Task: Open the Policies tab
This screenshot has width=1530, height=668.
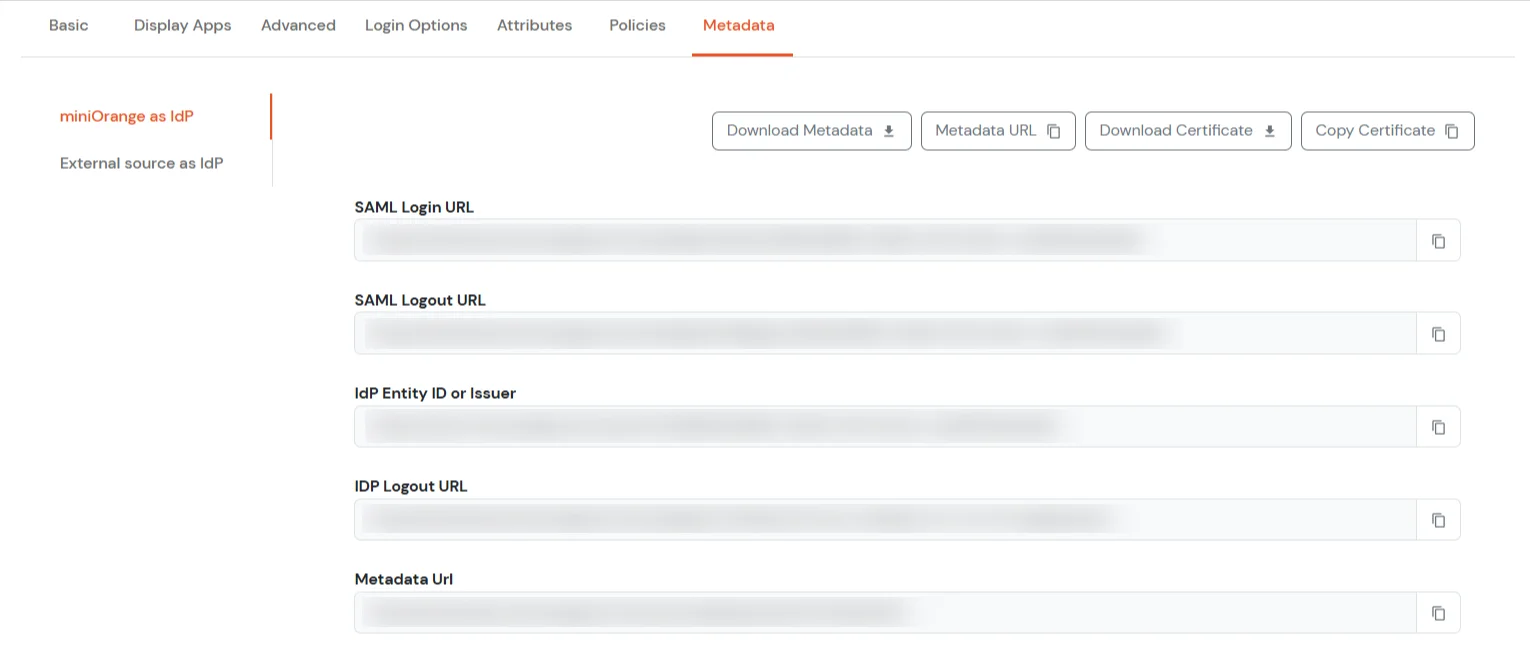Action: 636,25
